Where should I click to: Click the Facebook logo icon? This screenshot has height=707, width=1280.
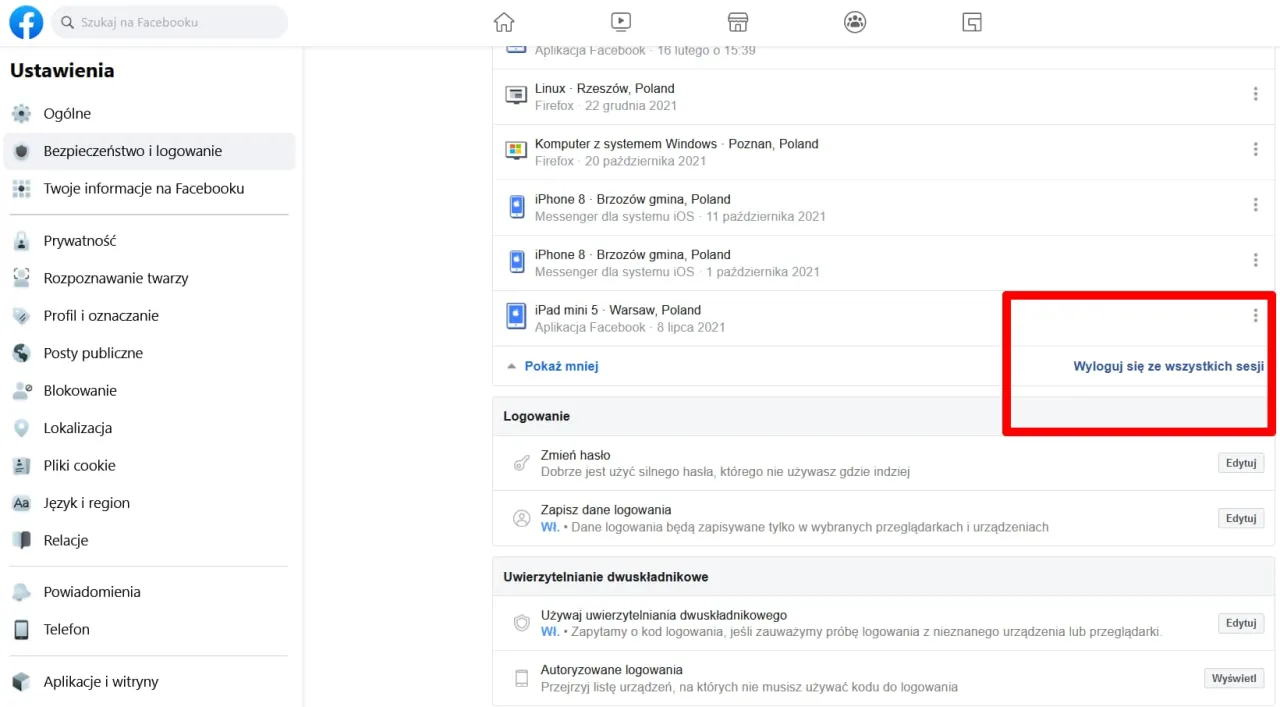(x=26, y=22)
